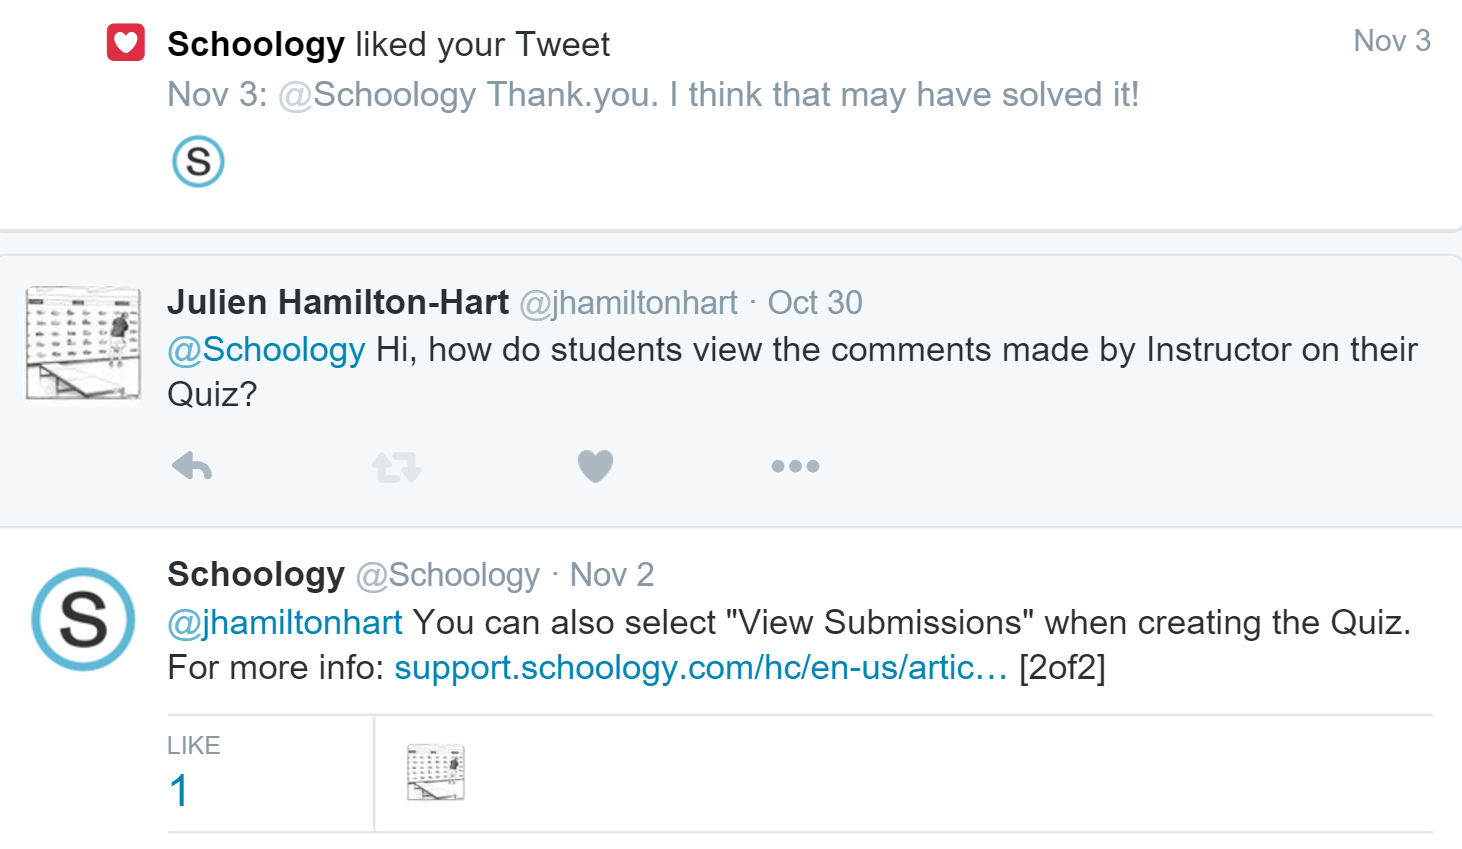Click the Oct 30 tweet timestamp
The height and width of the screenshot is (849, 1462).
[814, 302]
